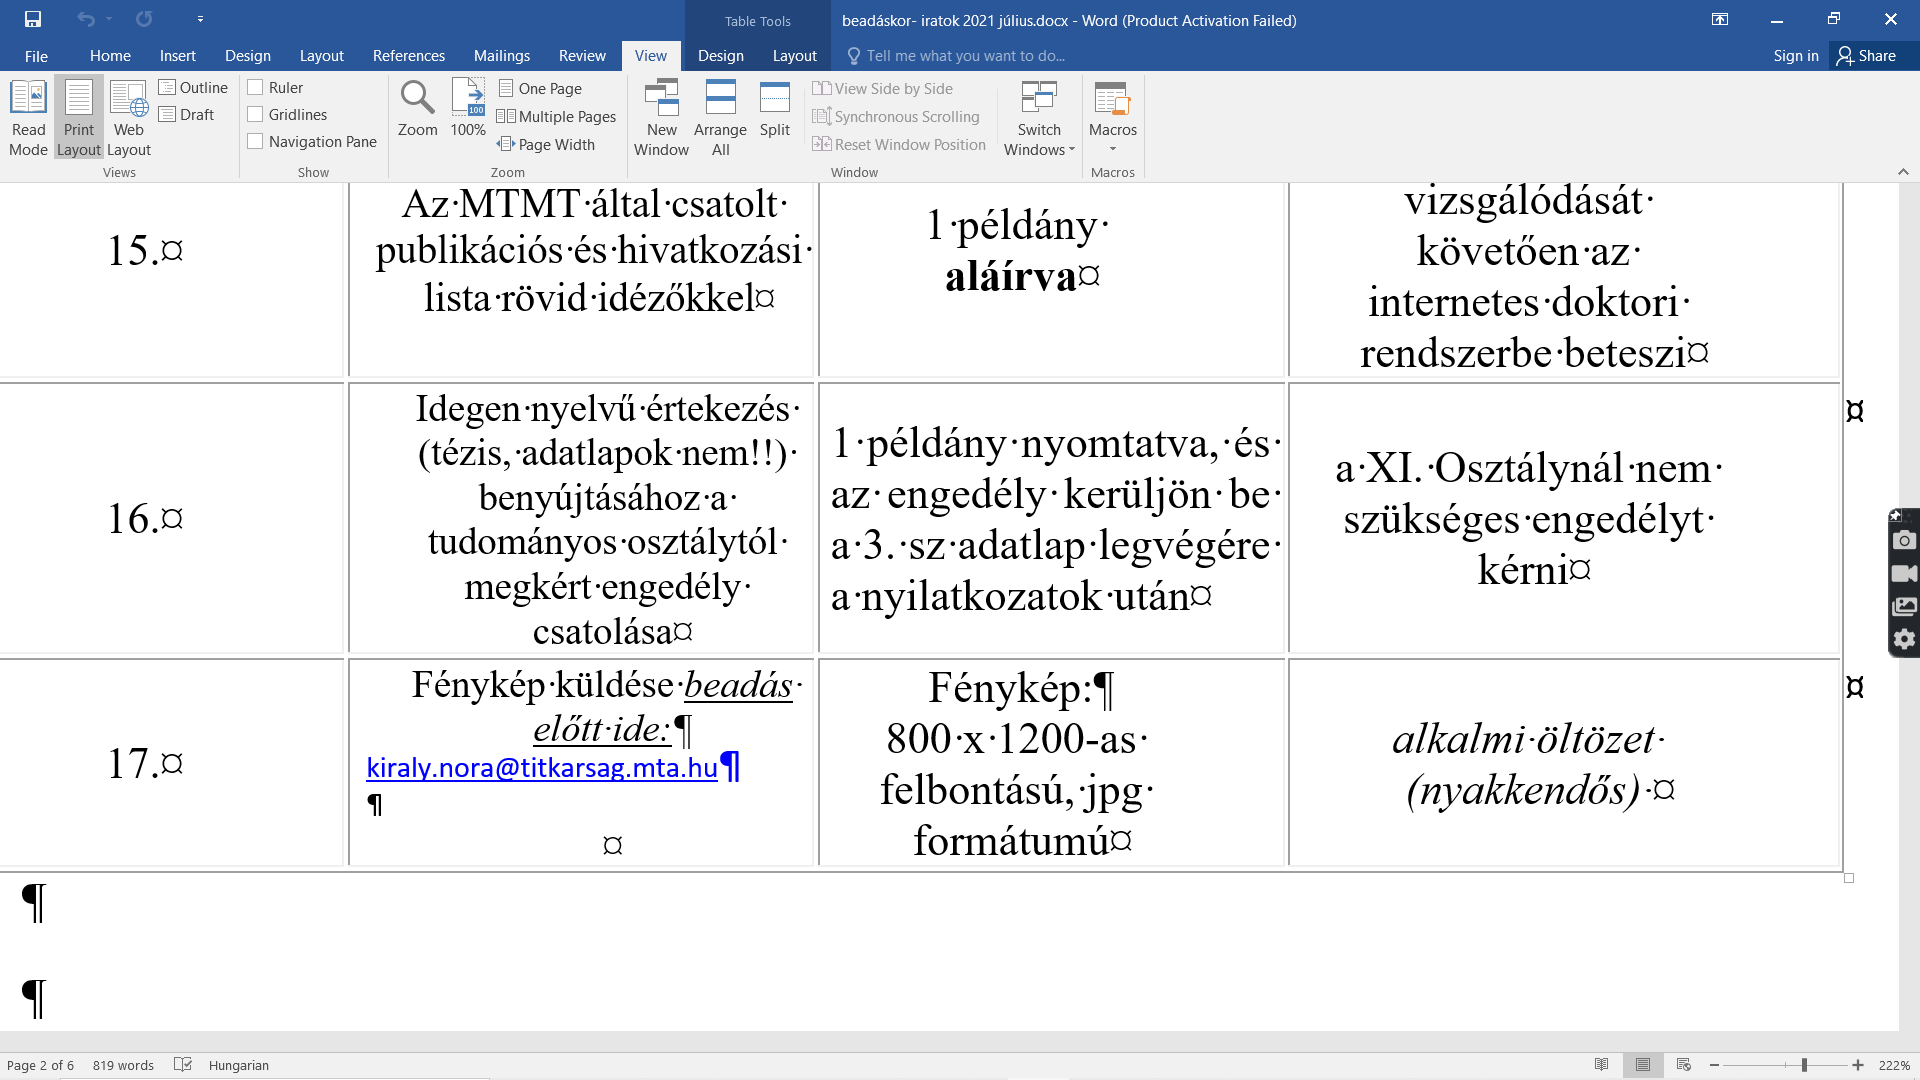Open the Home tab
The width and height of the screenshot is (1920, 1080).
pyautogui.click(x=110, y=56)
